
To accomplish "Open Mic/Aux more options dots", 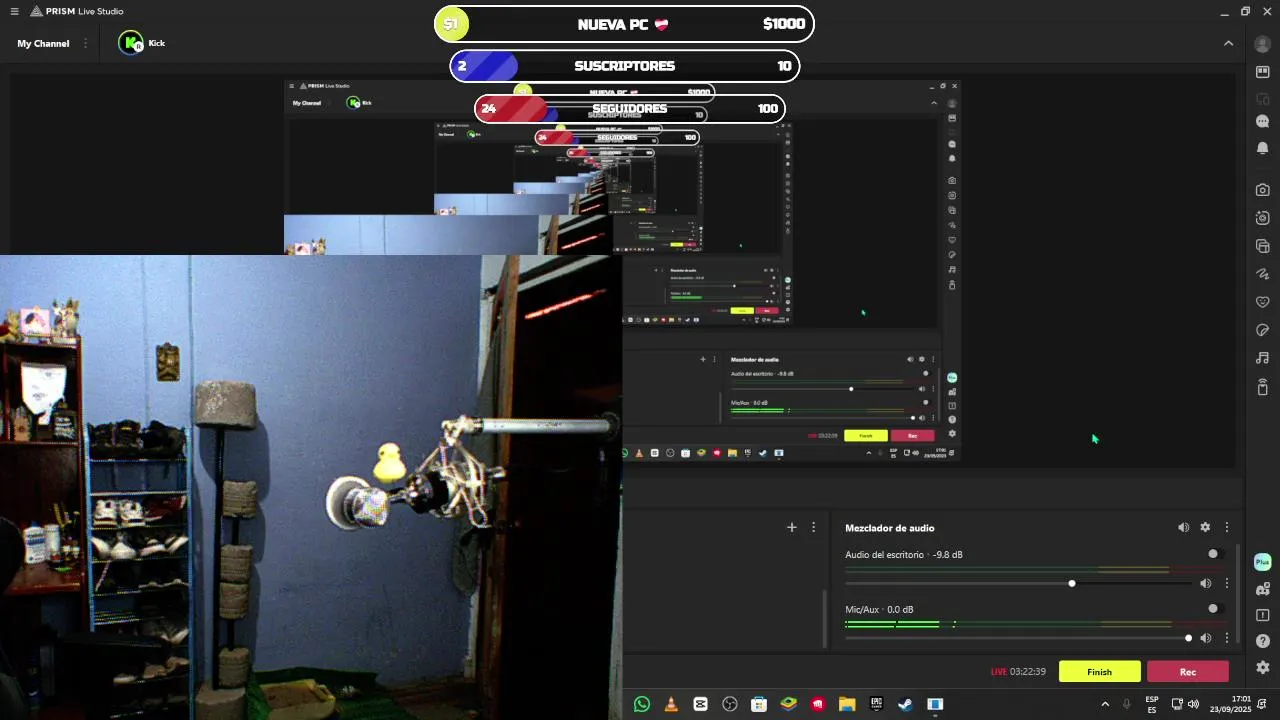I will point(1227,638).
